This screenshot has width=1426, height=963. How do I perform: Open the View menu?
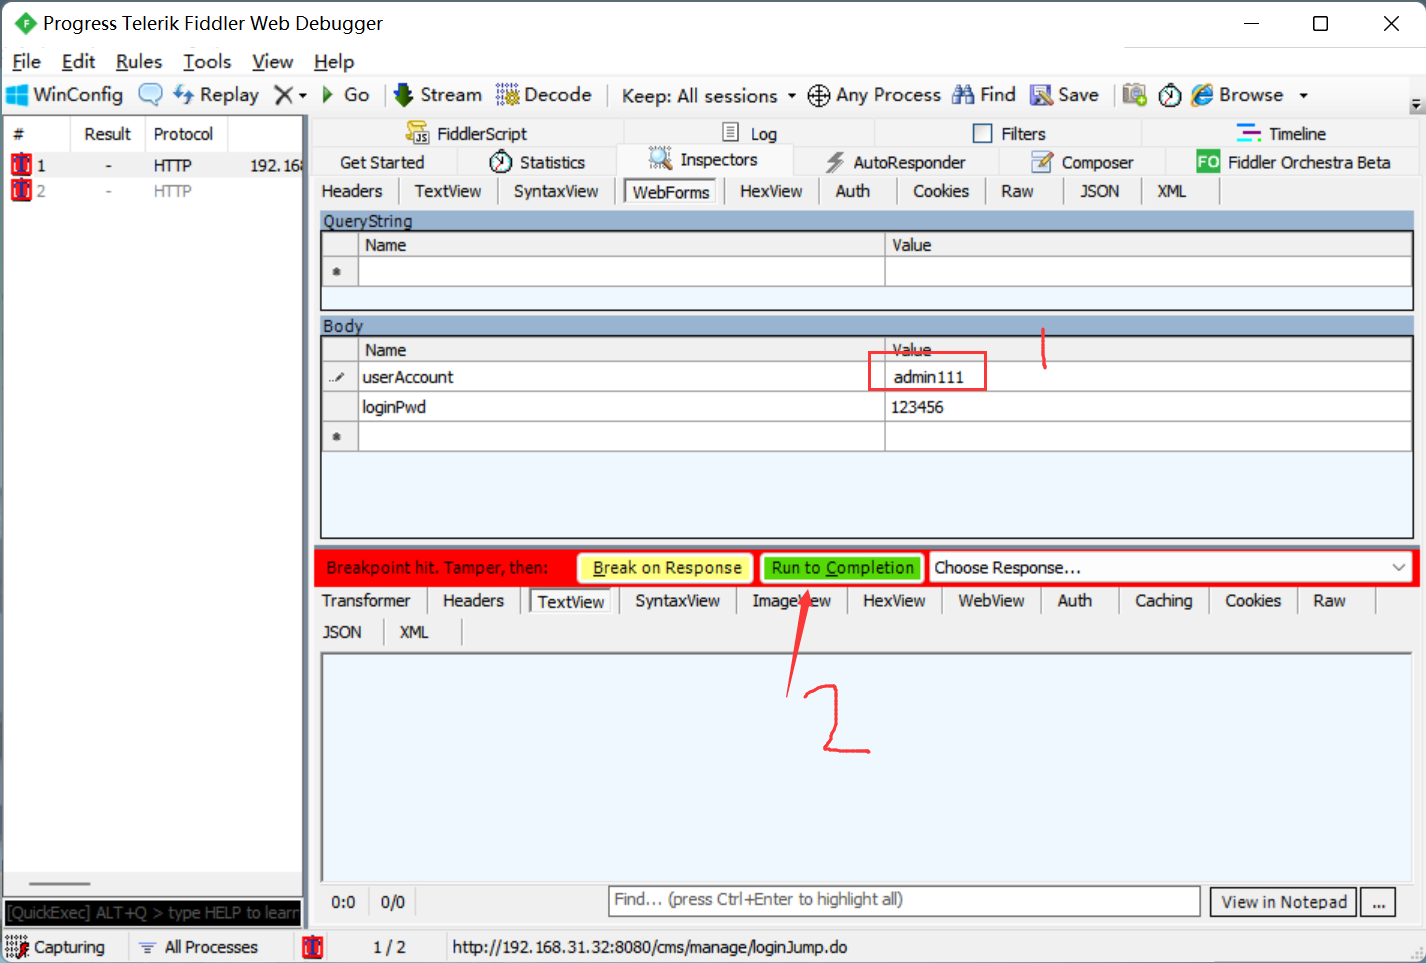point(272,62)
